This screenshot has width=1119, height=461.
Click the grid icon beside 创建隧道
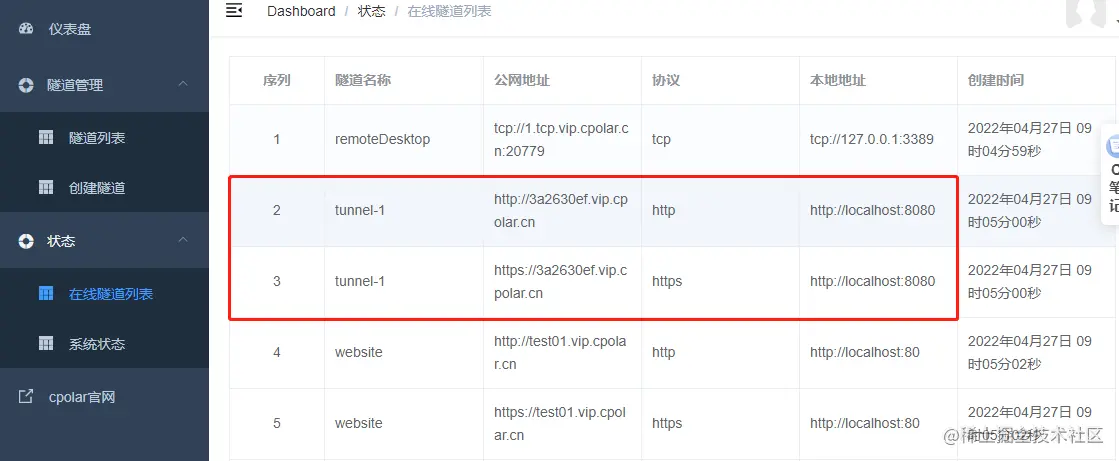click(x=46, y=188)
